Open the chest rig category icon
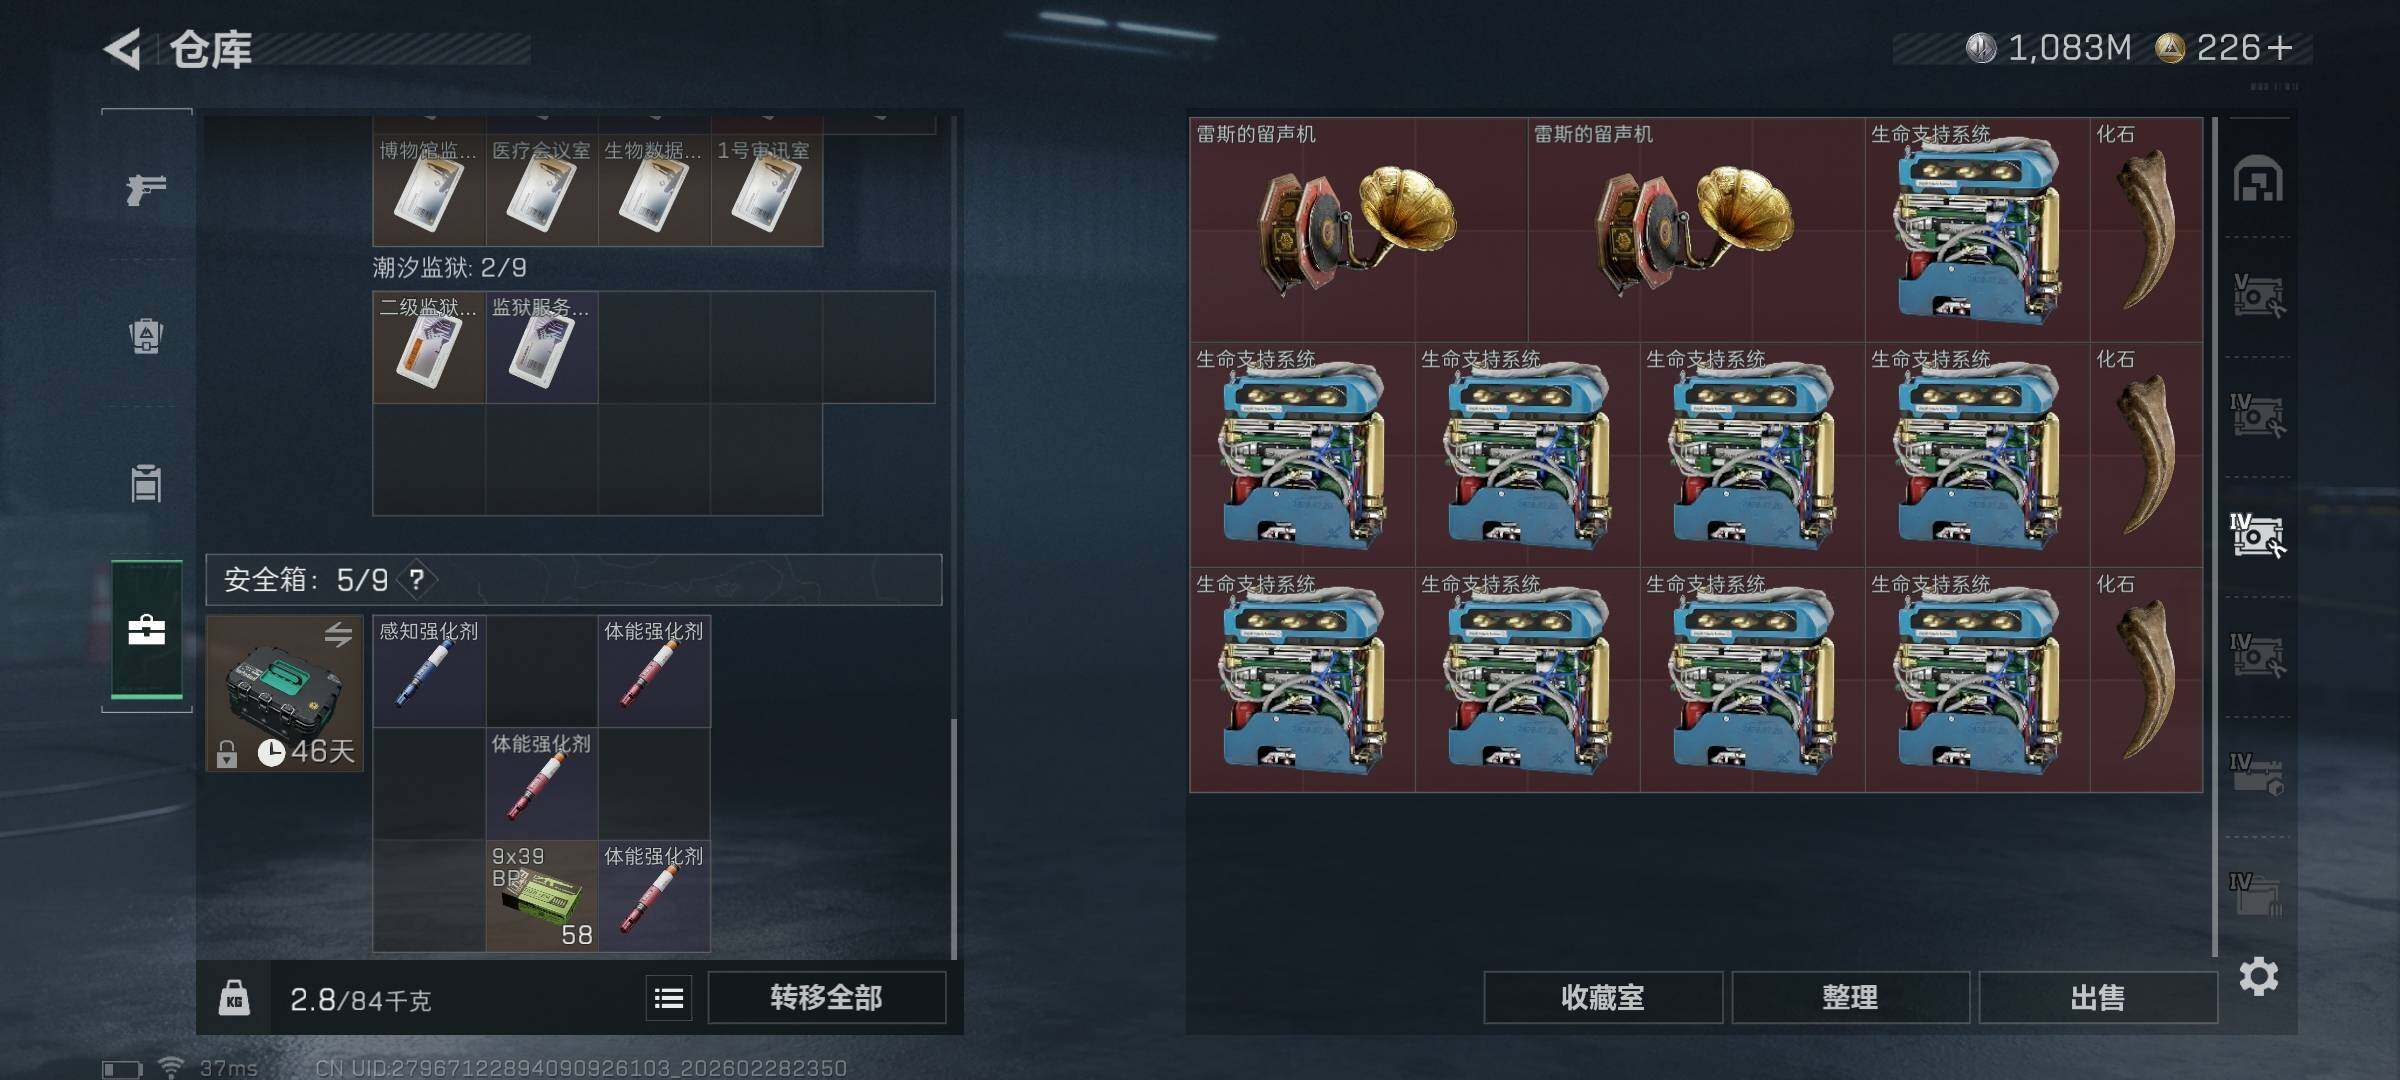Viewport: 2400px width, 1080px height. click(x=146, y=483)
